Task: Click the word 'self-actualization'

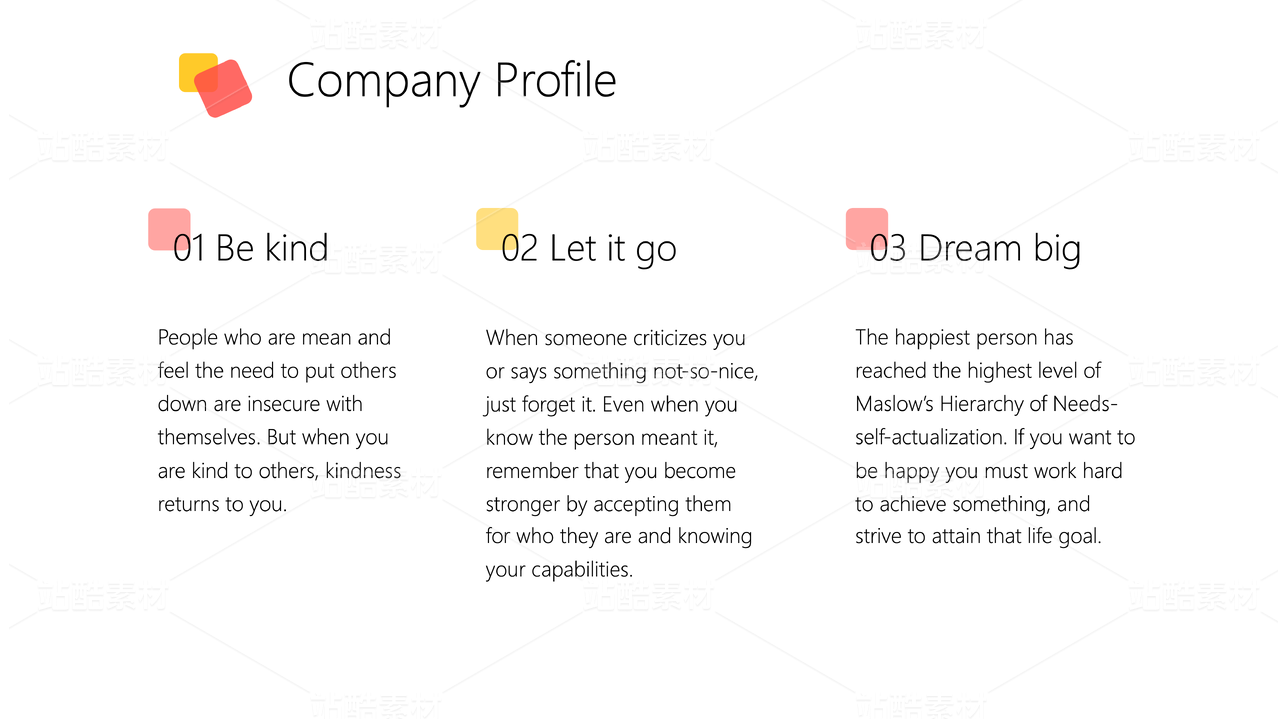Action: click(928, 437)
